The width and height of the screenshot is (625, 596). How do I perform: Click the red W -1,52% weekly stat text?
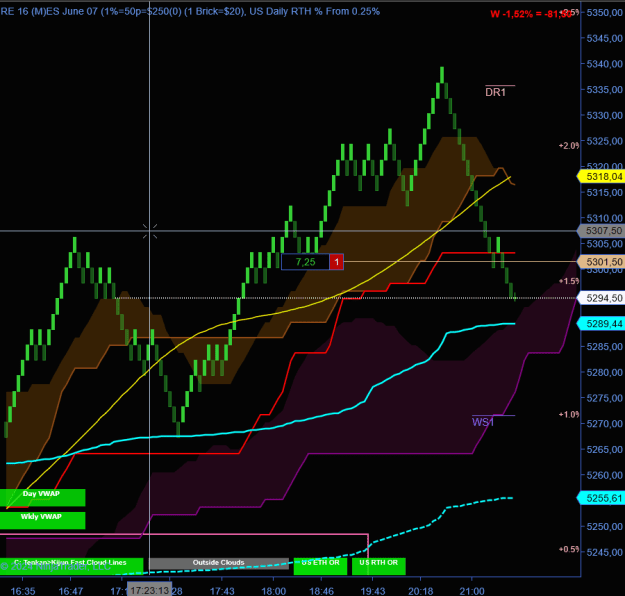coord(530,14)
